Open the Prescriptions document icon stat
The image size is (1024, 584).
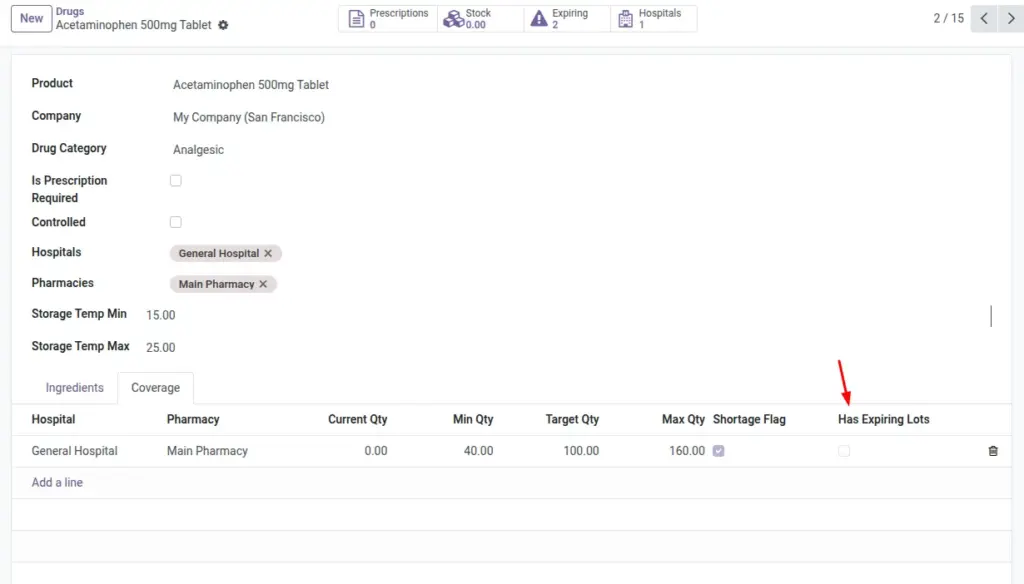(x=388, y=18)
